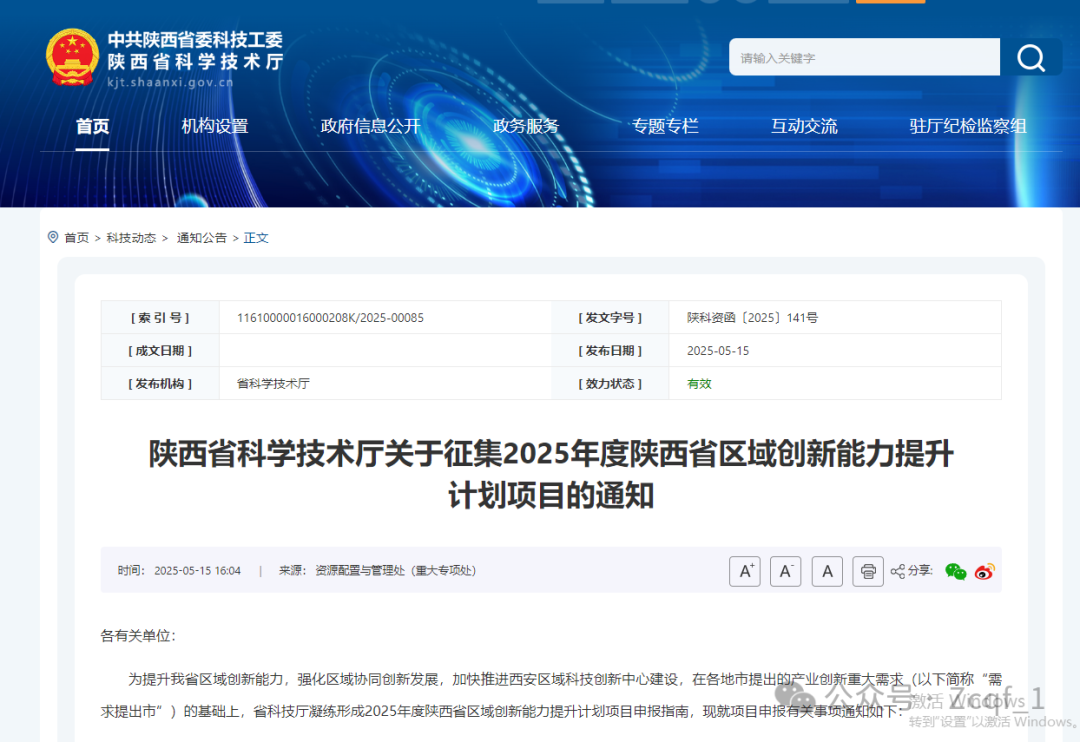The width and height of the screenshot is (1080, 742).
Task: Open the 机构设置 navigation menu
Action: pos(214,126)
